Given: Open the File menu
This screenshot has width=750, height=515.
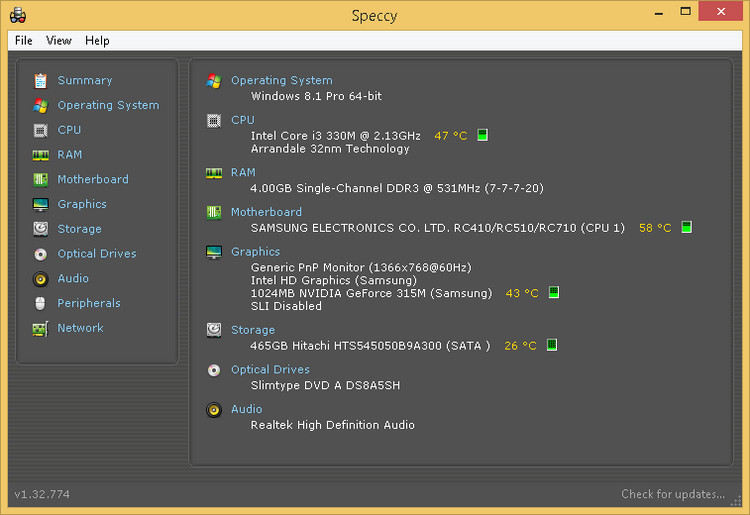Looking at the screenshot, I should coord(23,41).
